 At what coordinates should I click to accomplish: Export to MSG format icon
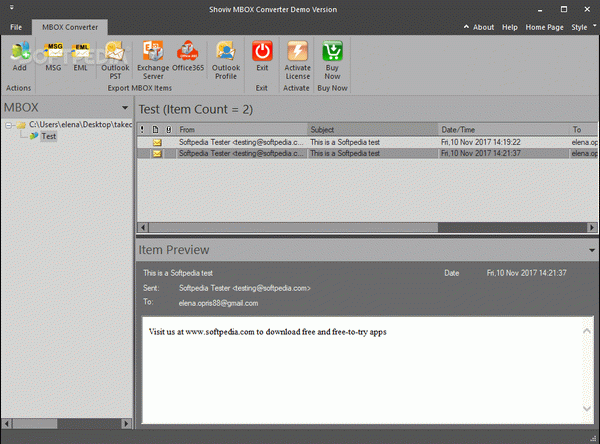(x=54, y=51)
